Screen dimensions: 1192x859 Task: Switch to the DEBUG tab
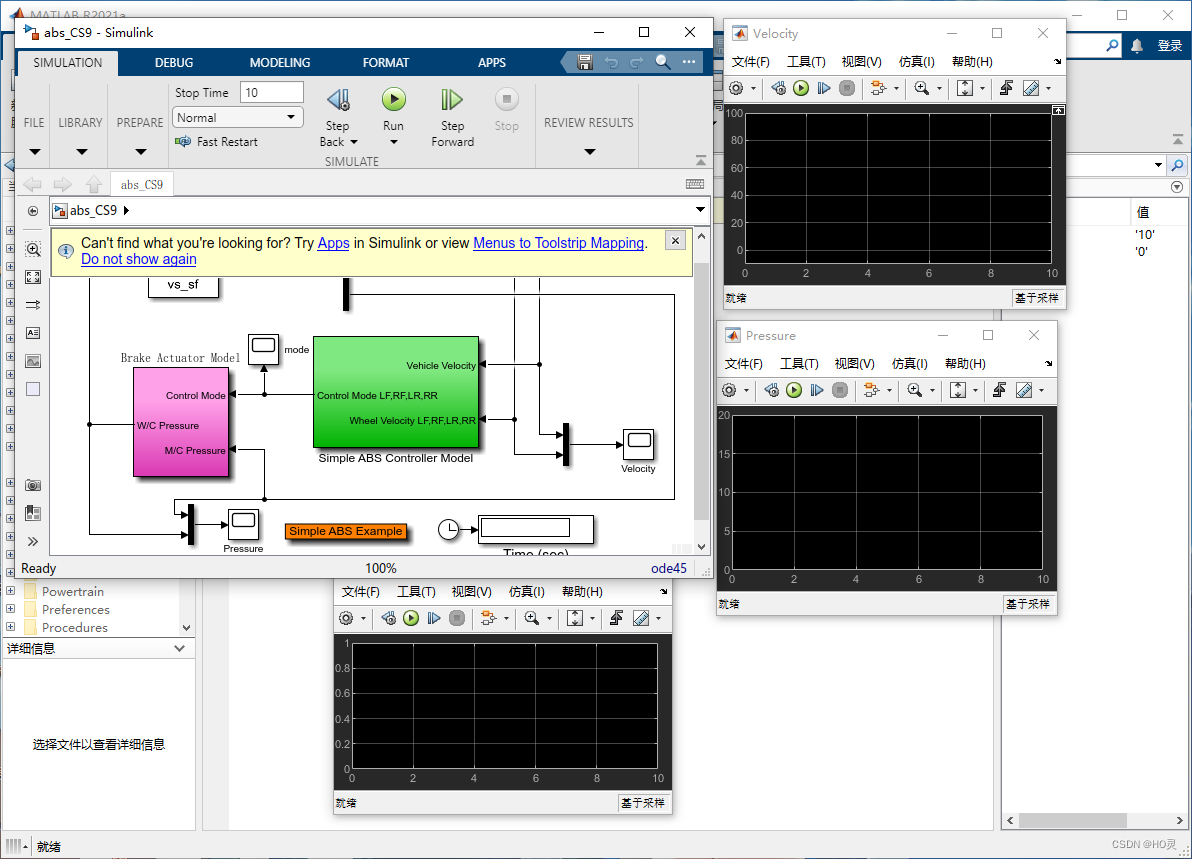coord(174,62)
